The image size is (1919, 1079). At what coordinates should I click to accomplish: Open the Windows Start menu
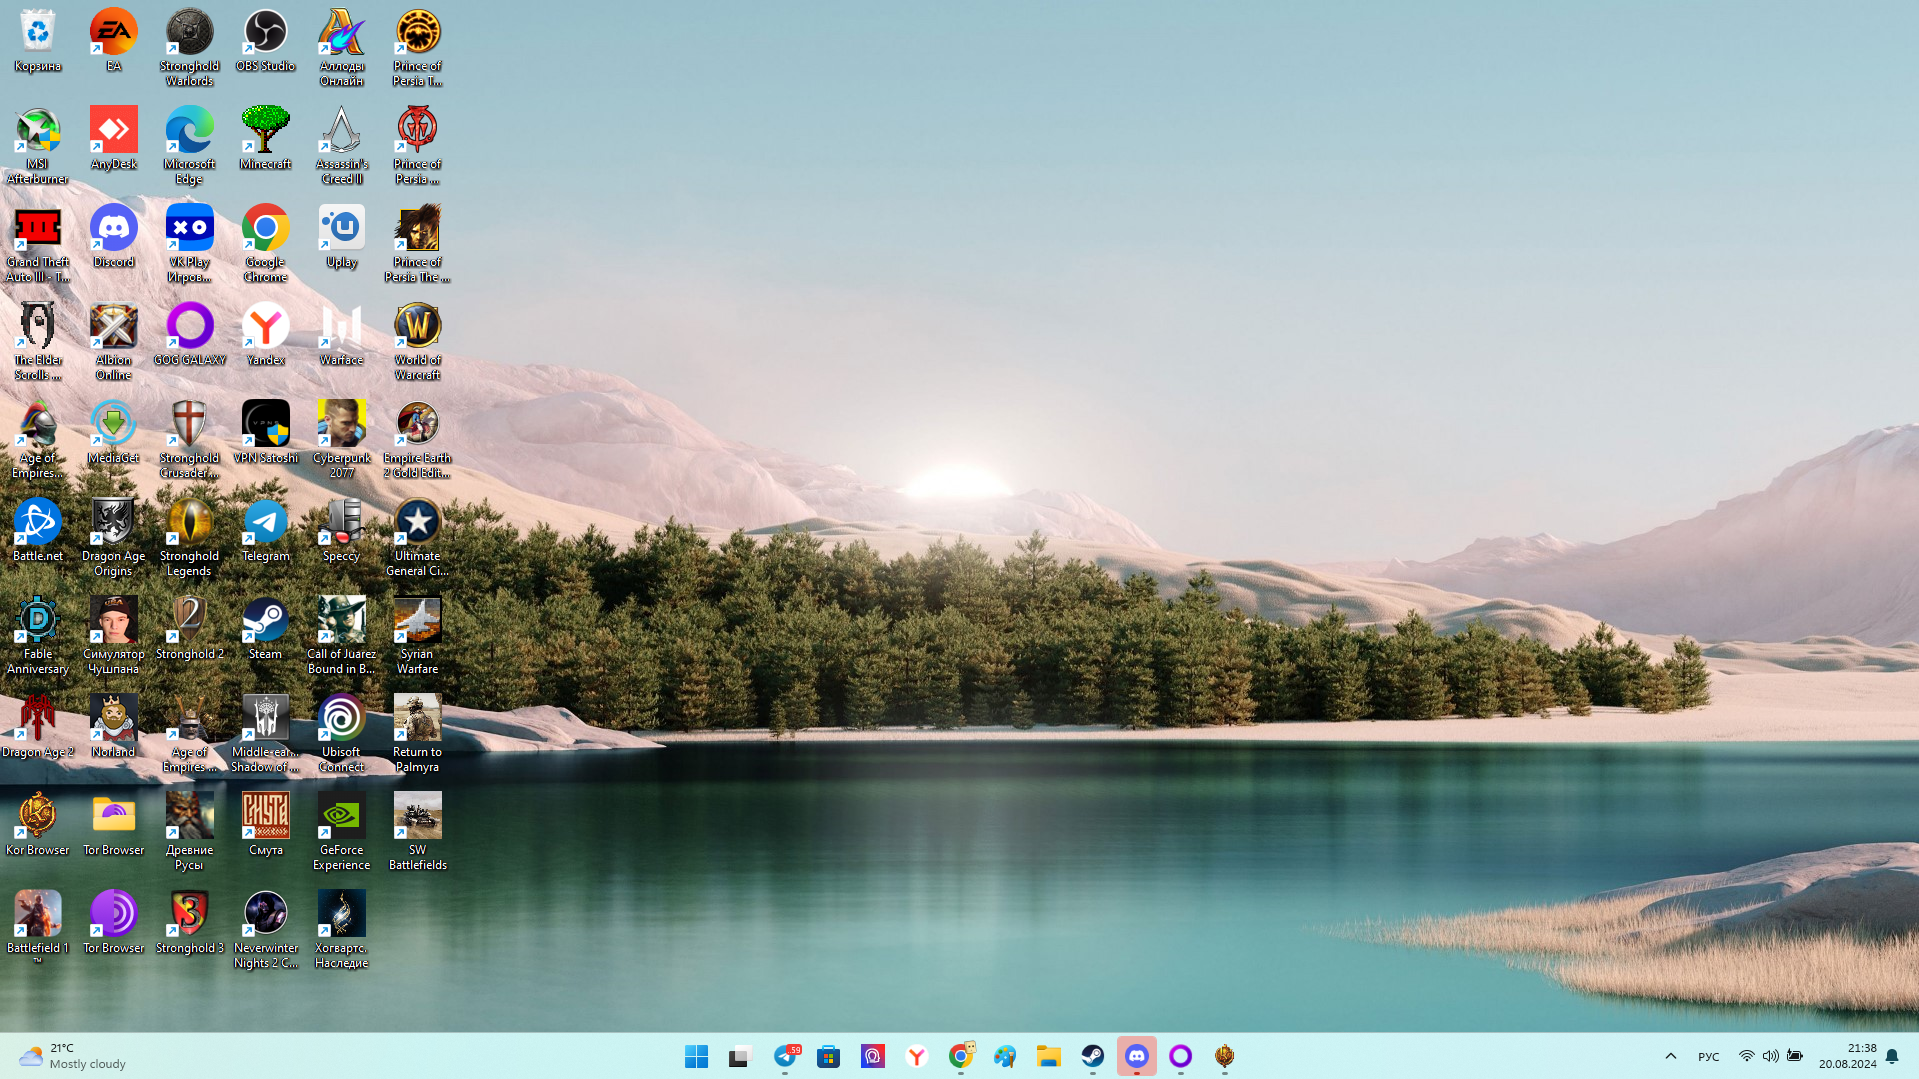(x=696, y=1056)
